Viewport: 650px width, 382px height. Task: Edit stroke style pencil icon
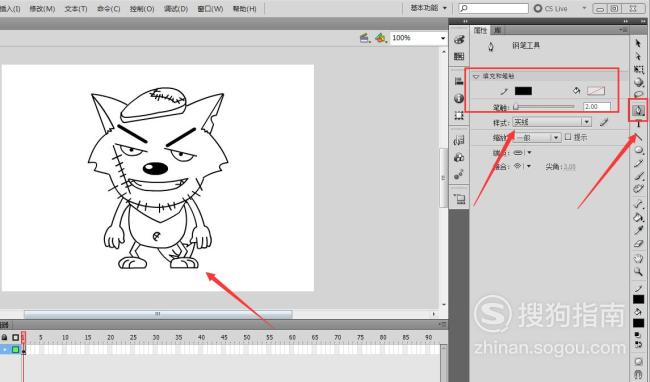(x=604, y=122)
